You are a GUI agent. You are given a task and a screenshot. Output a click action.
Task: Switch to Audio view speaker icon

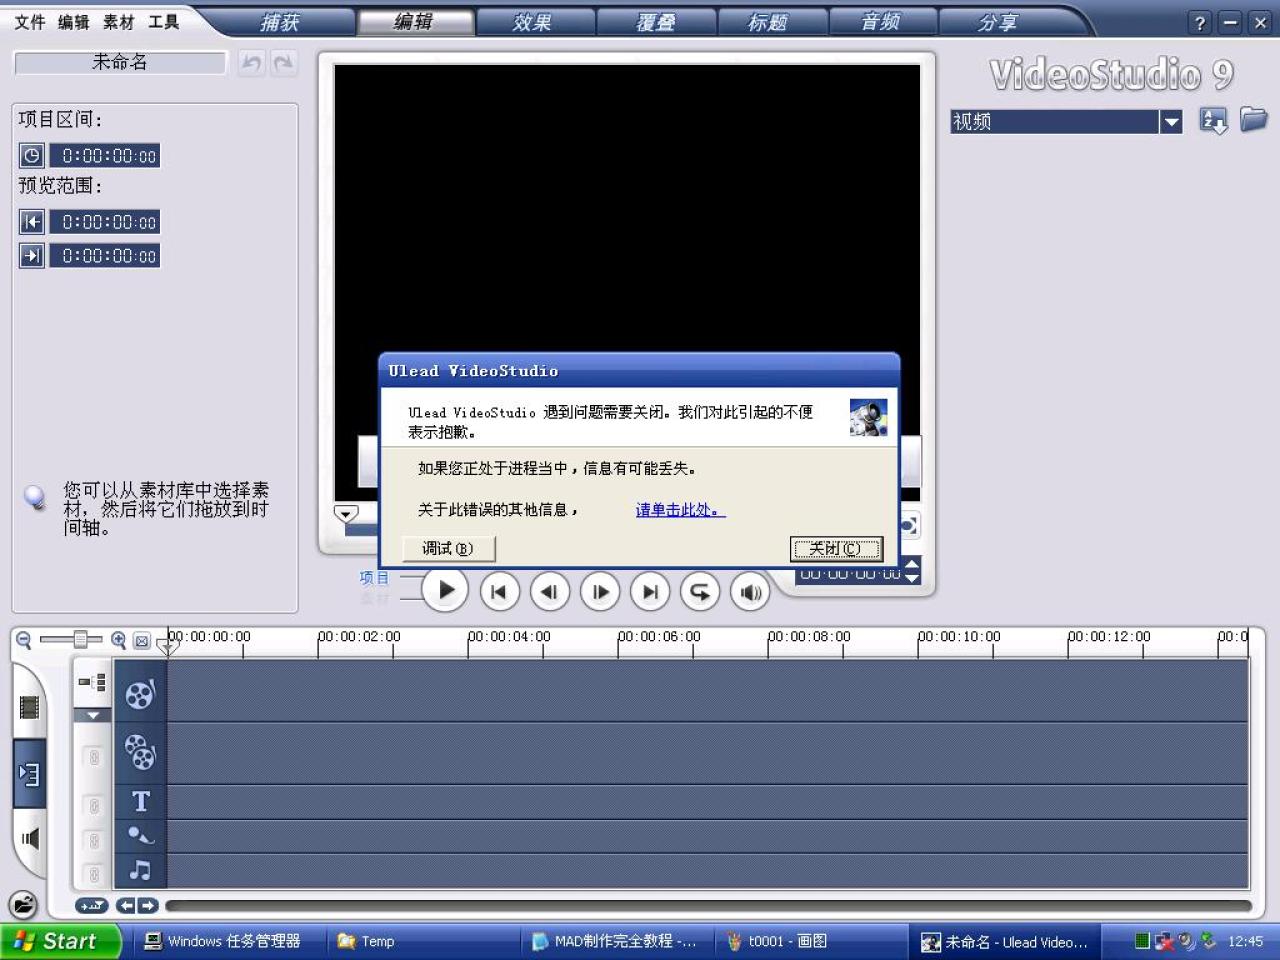point(29,838)
